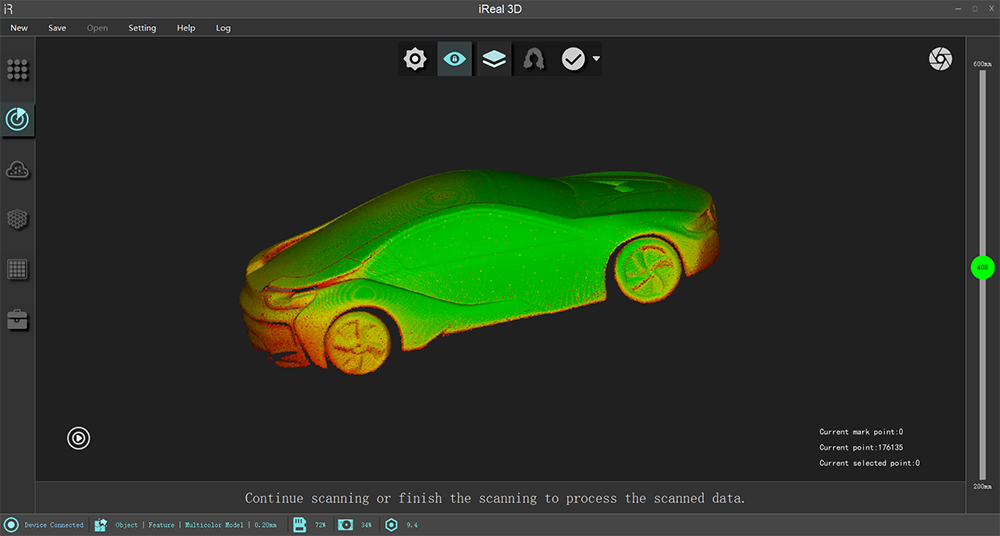Open scan settings gear in top toolbar
The image size is (1000, 536).
point(415,60)
